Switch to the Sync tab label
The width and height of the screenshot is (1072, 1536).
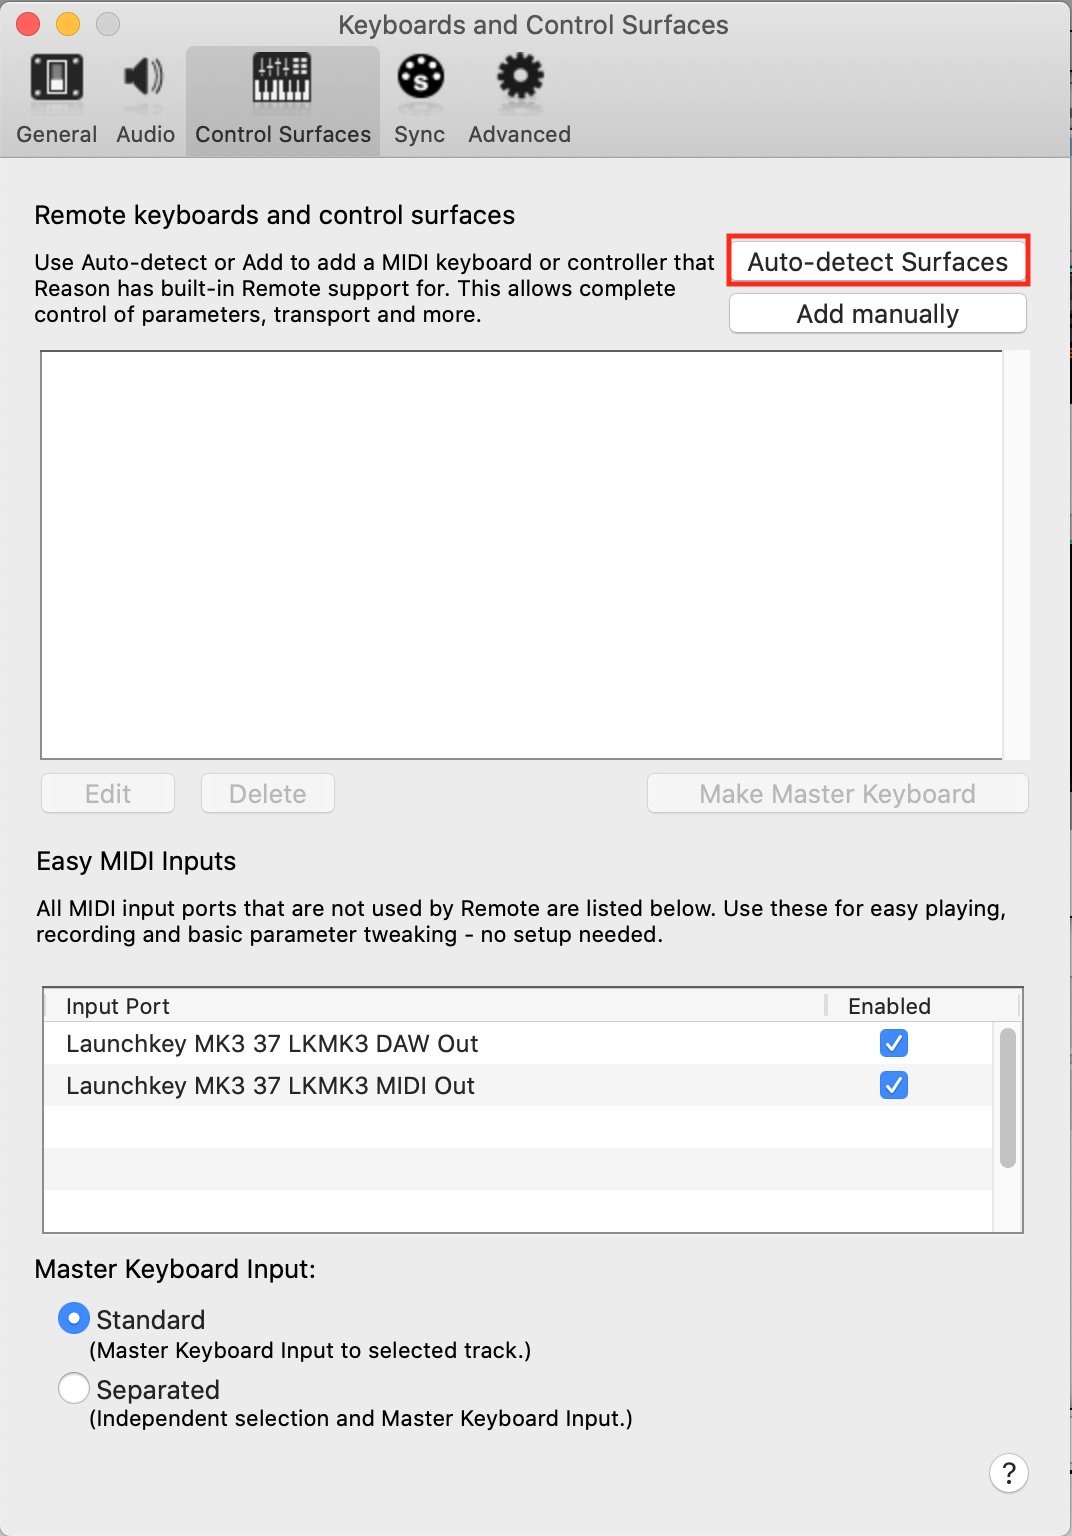click(420, 134)
